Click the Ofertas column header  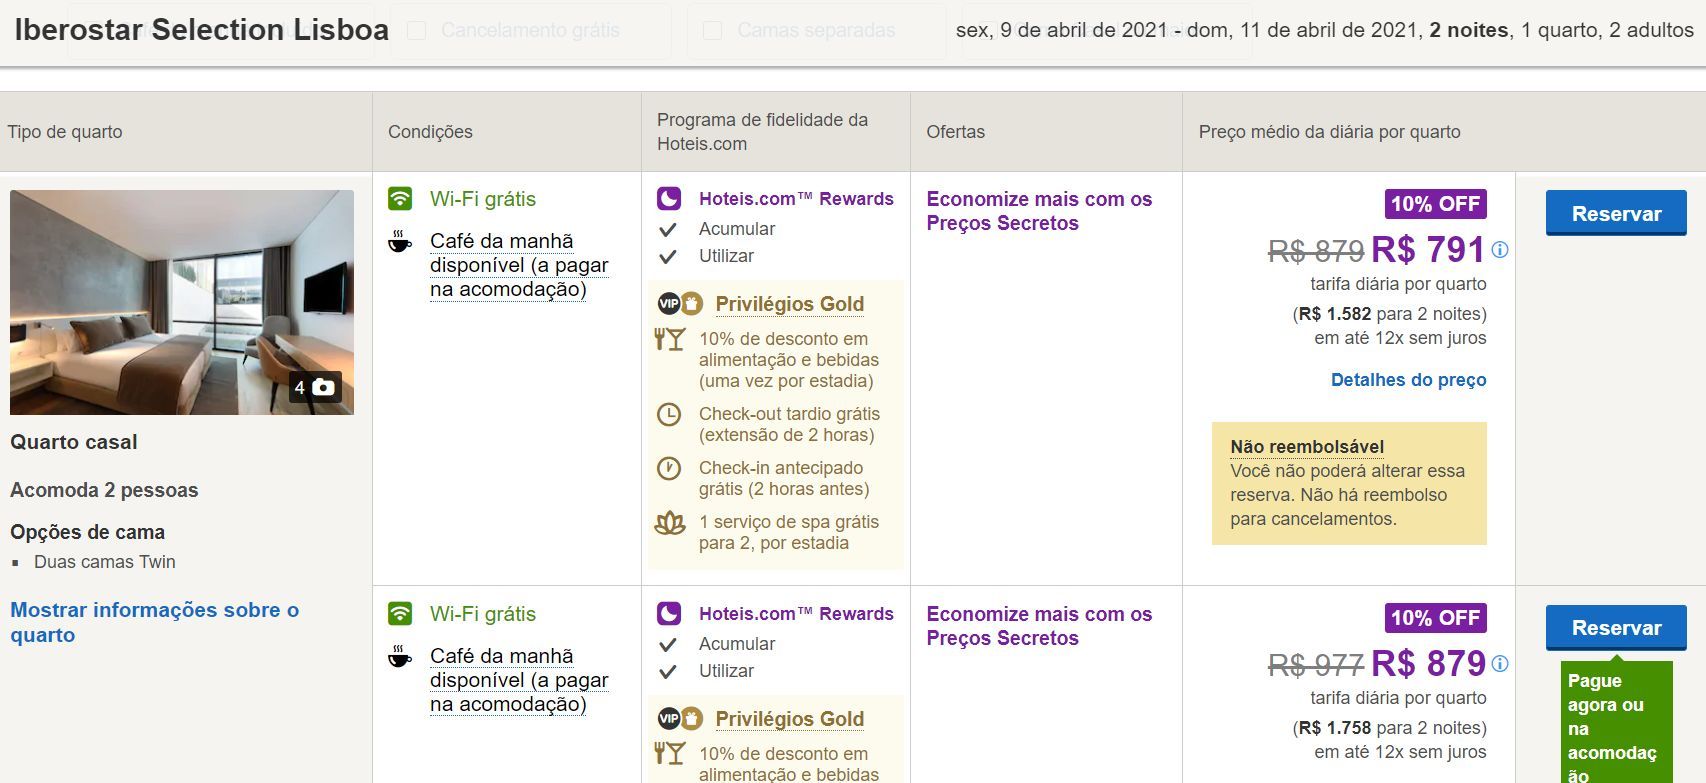[x=955, y=132]
